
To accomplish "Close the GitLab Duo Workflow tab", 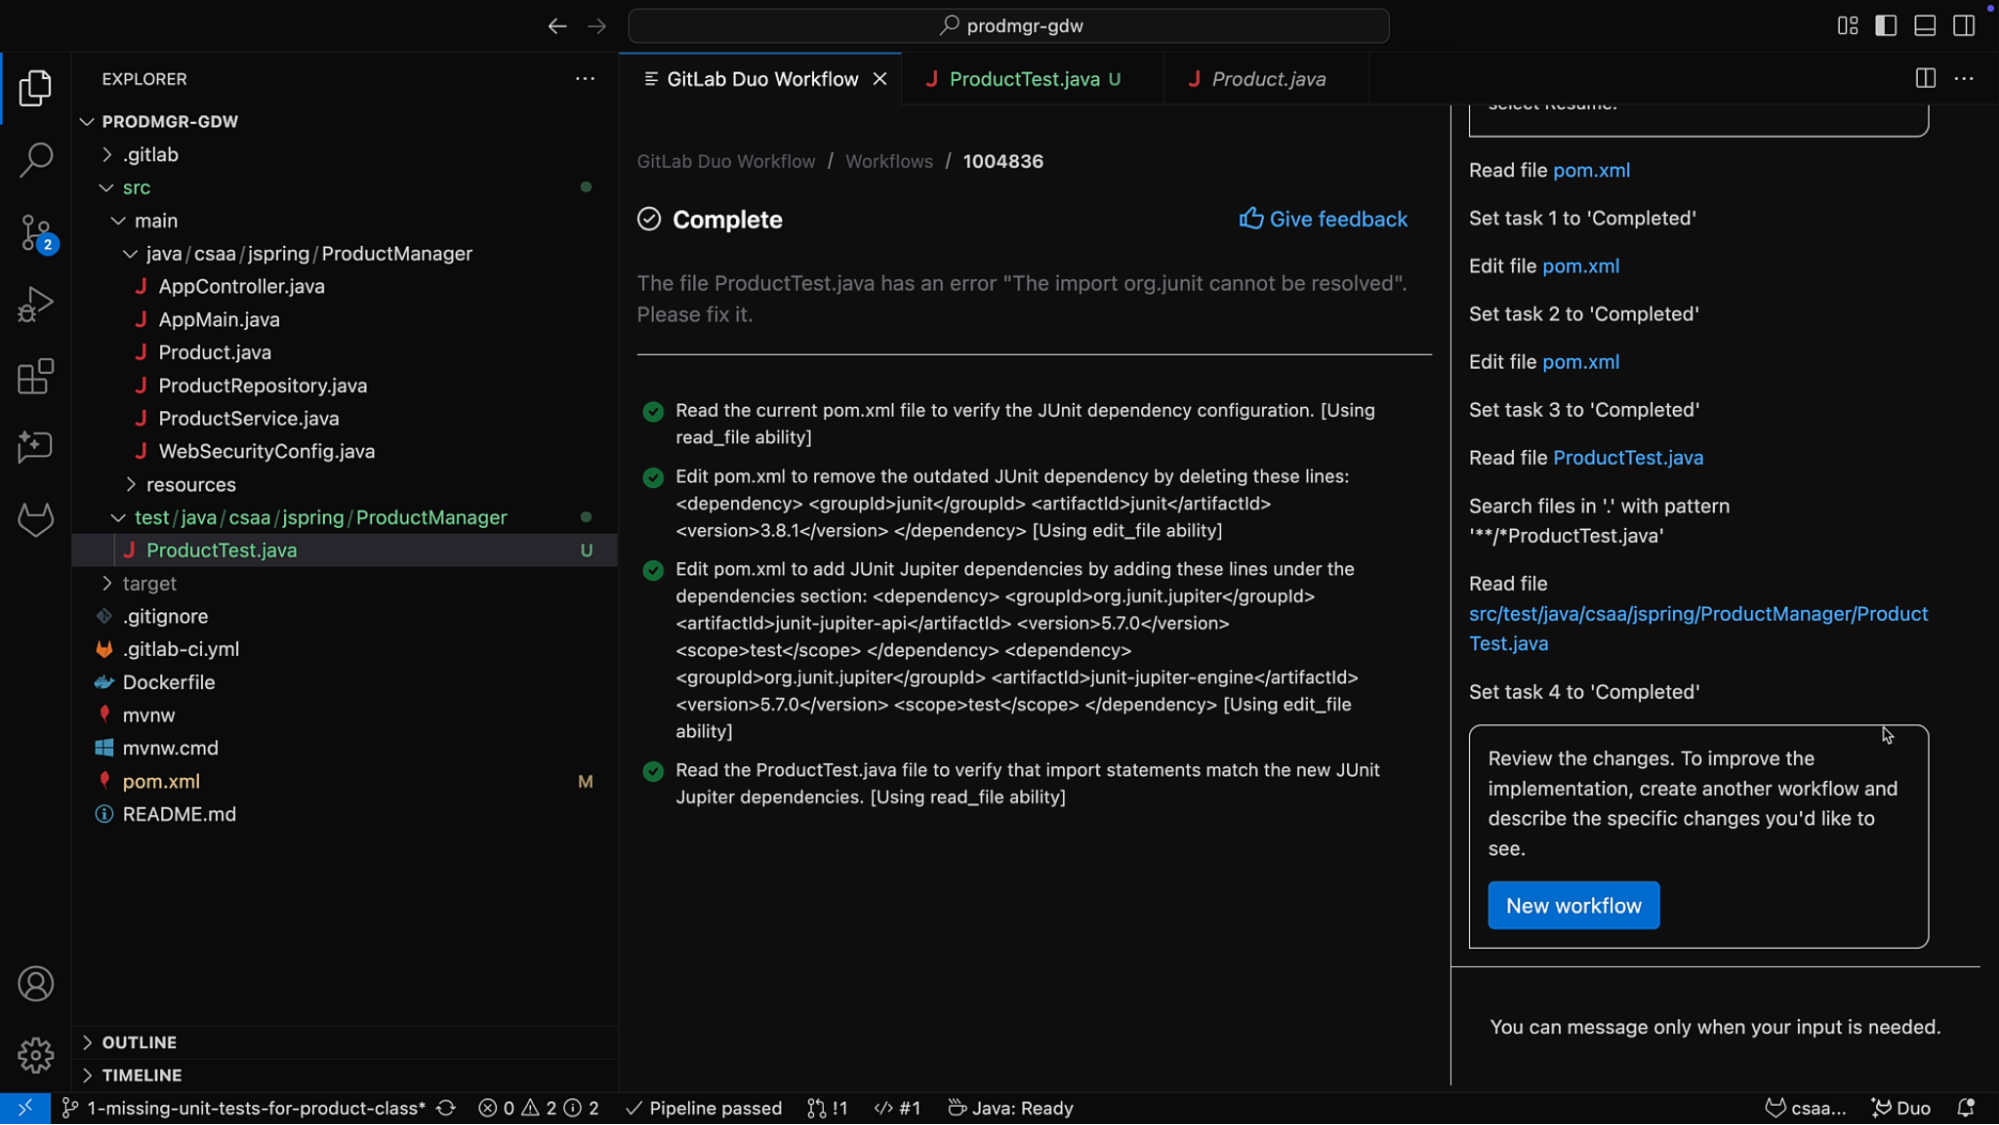I will (x=880, y=79).
